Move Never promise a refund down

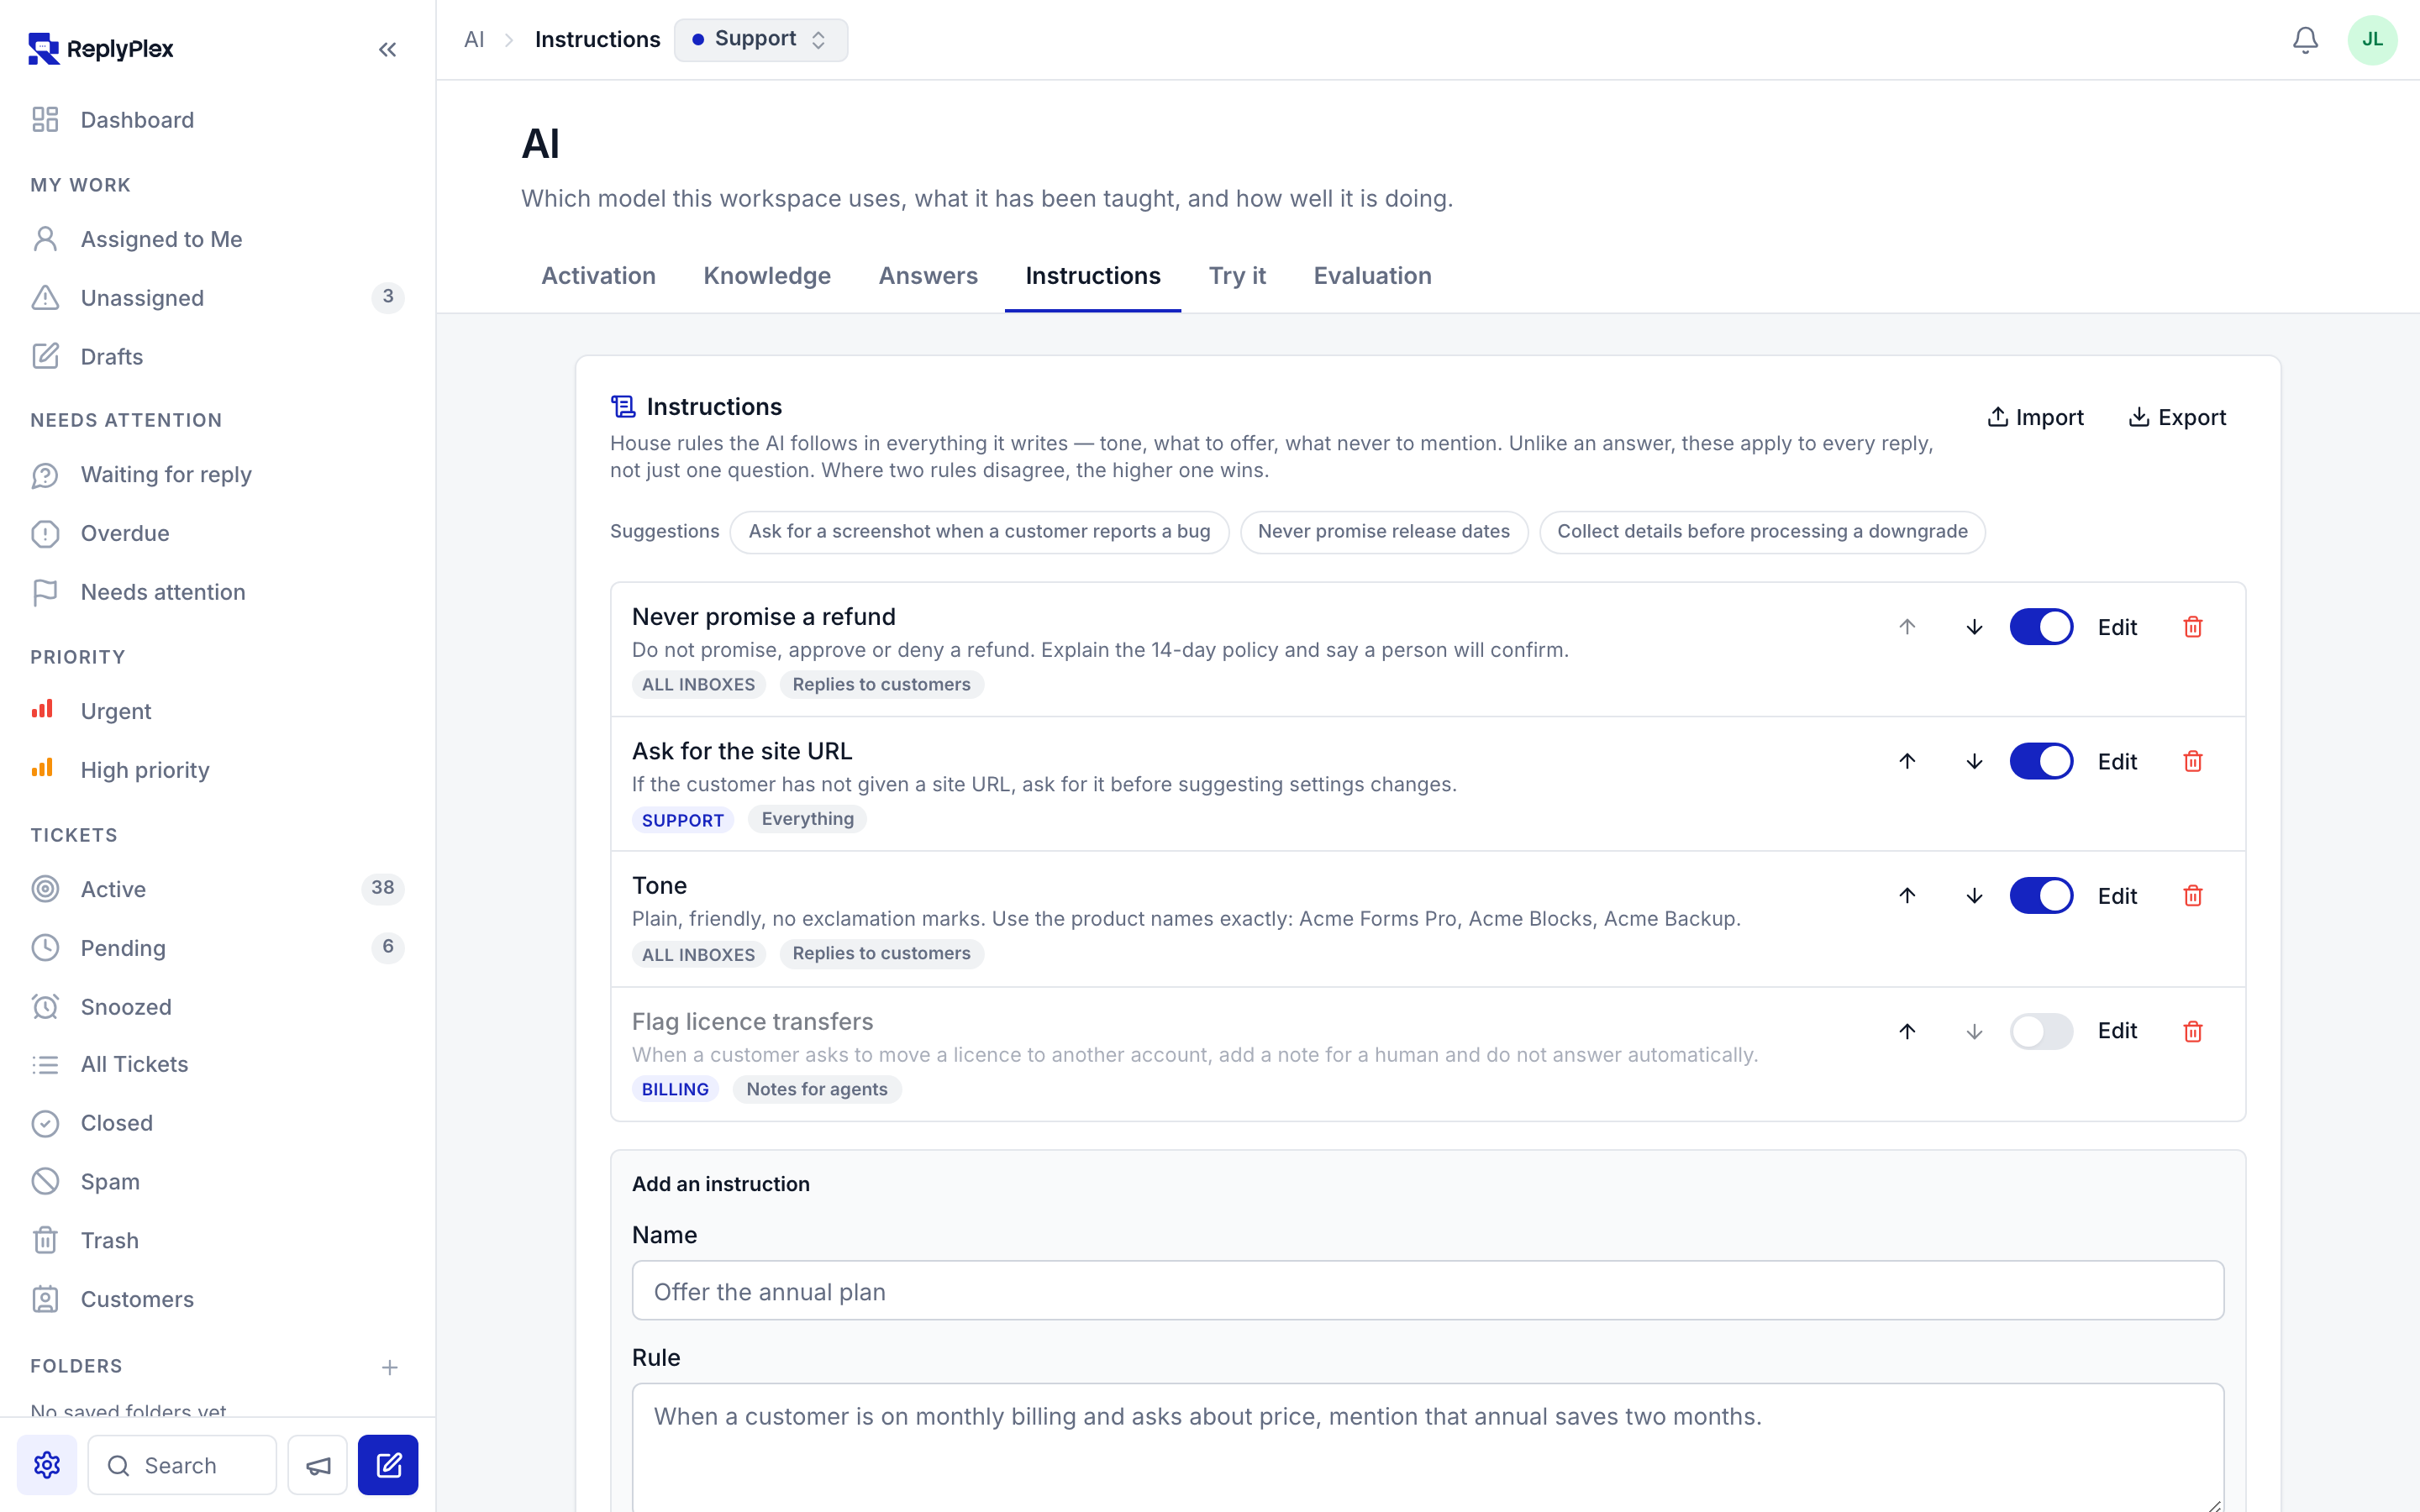[x=1974, y=627]
